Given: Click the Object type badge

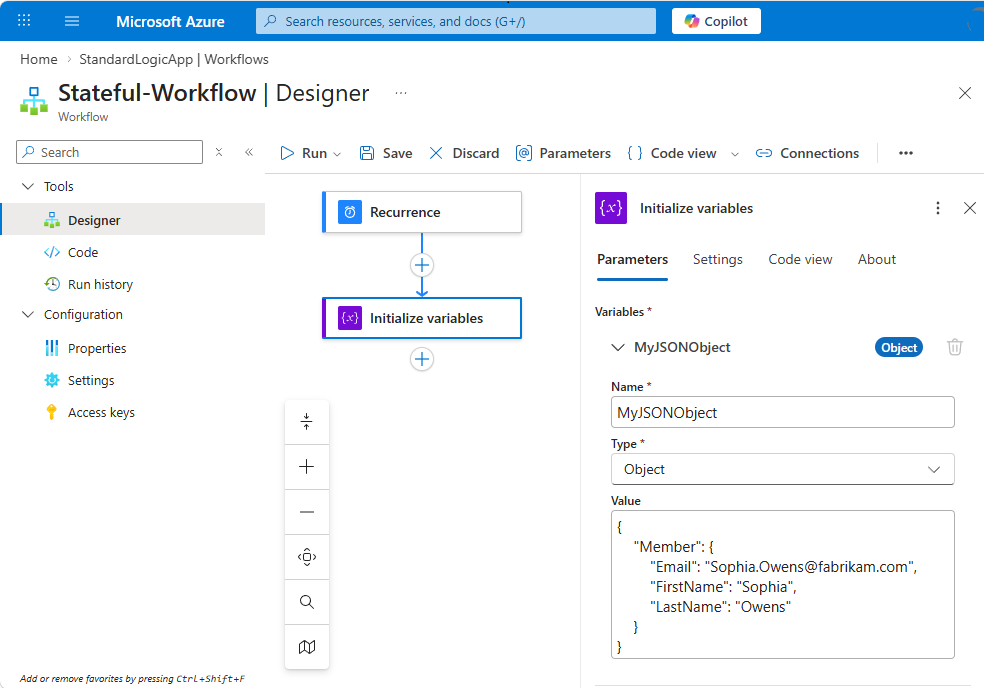Looking at the screenshot, I should tap(899, 347).
